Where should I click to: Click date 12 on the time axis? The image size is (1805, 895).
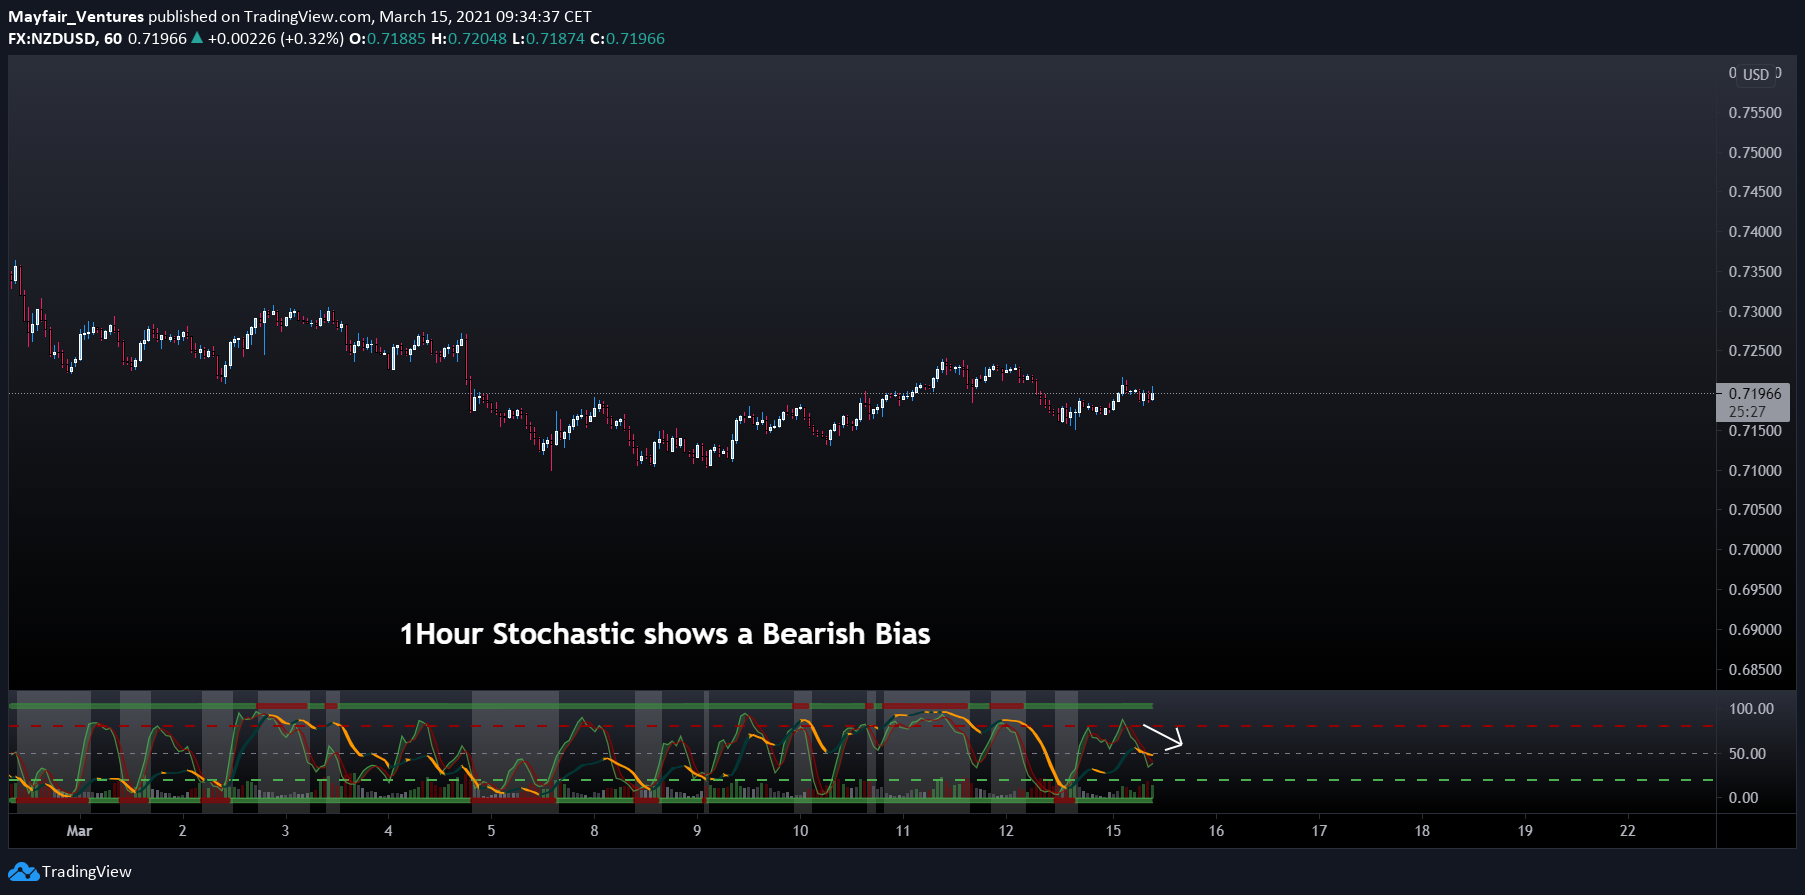click(1006, 831)
